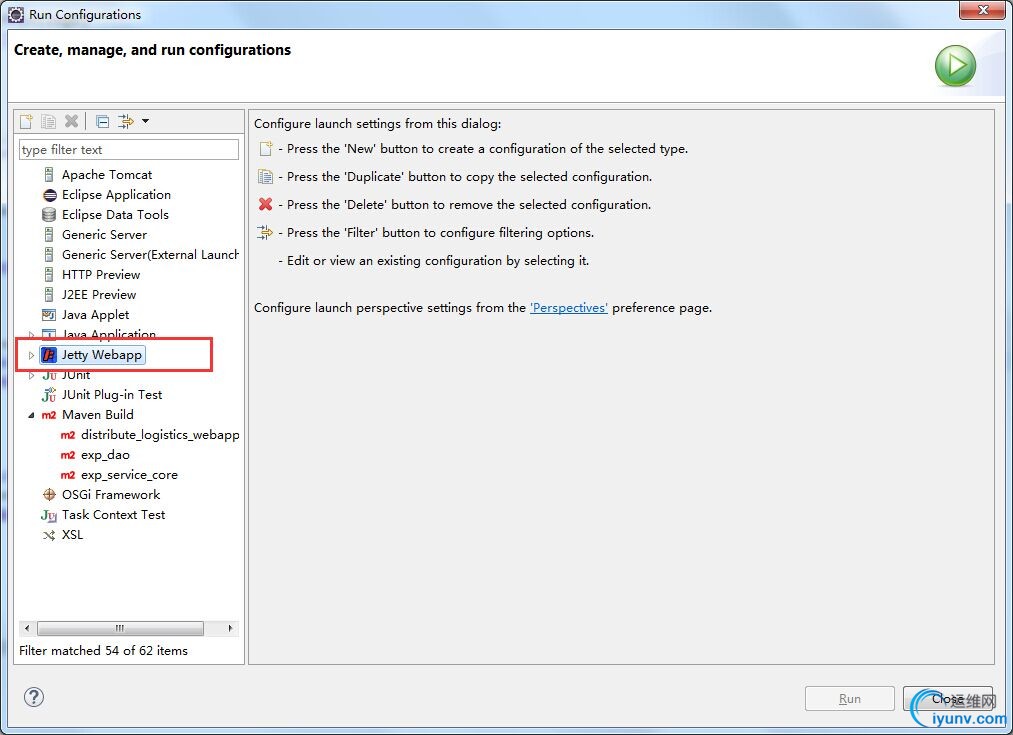Open the 'Perspectives' preference page link
Screen dimensions: 1013x735
coord(568,308)
